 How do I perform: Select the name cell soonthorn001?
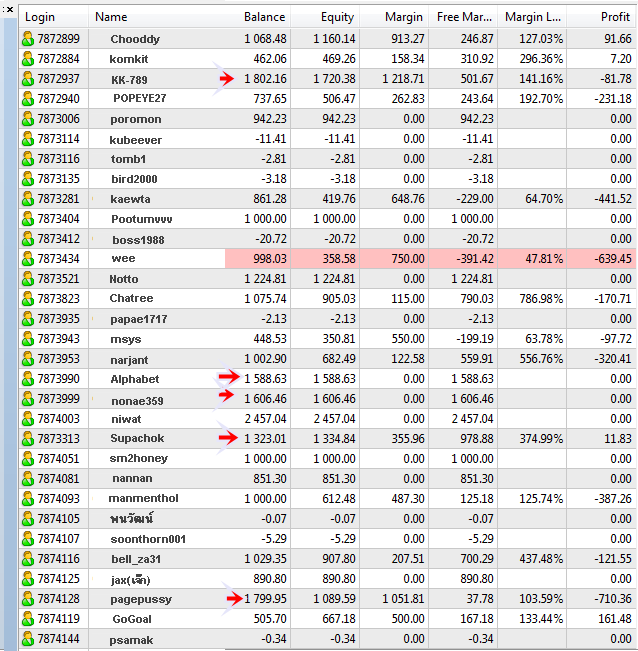[148, 539]
